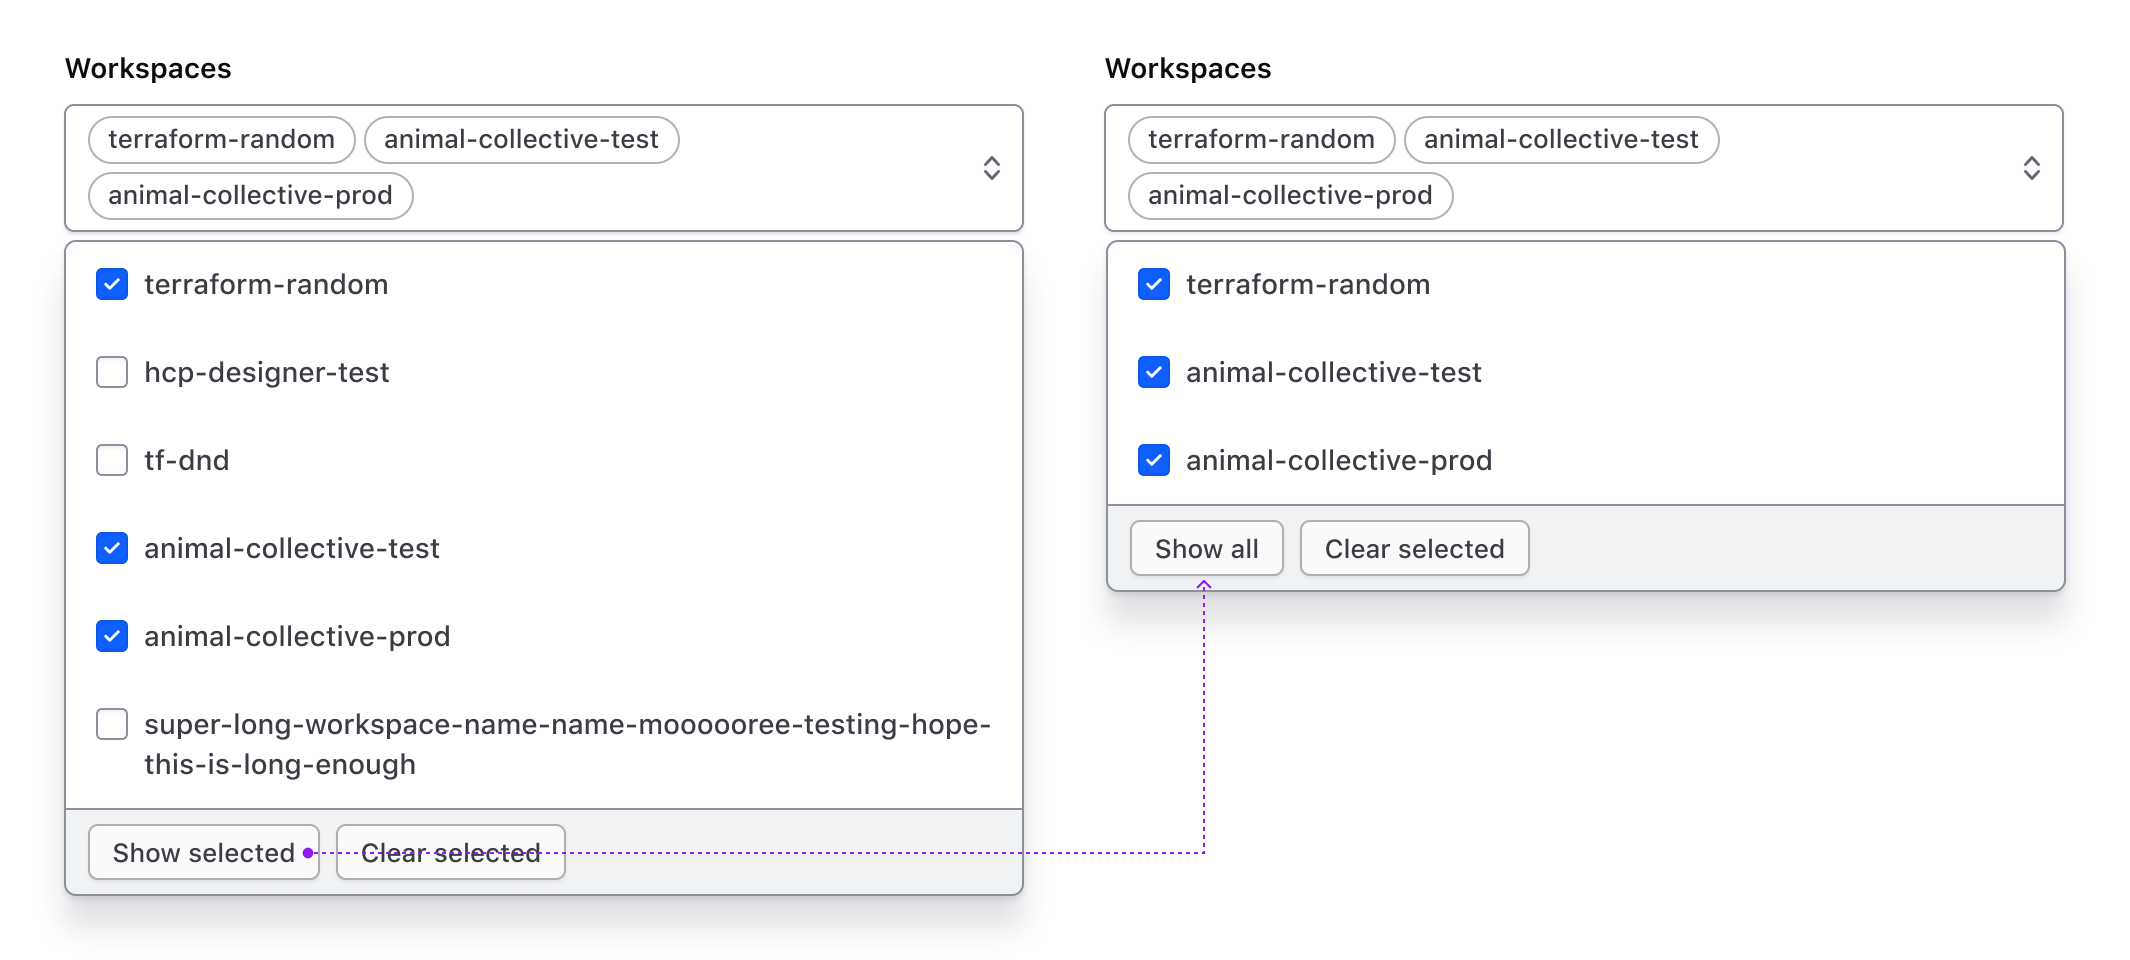
Task: Check the tf-dnd workspace
Action: pyautogui.click(x=111, y=460)
